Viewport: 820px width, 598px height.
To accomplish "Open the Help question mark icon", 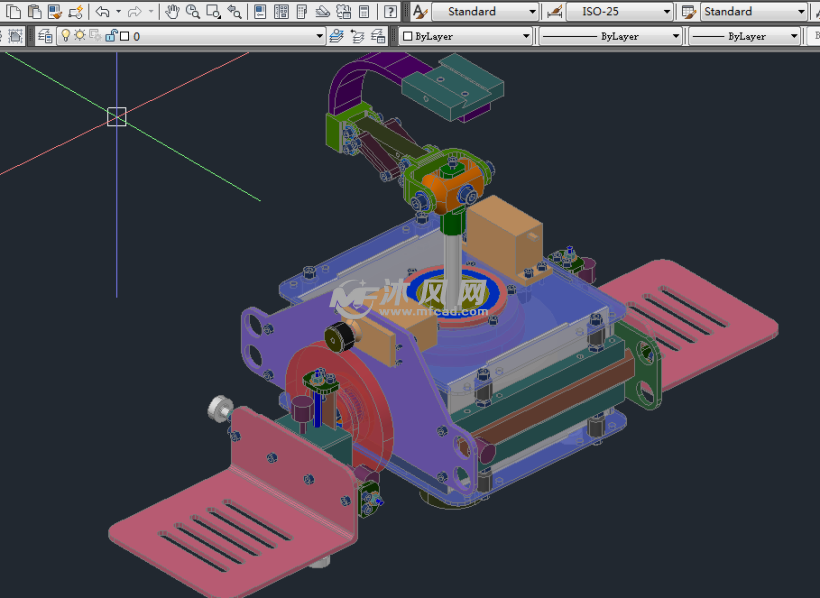I will click(389, 12).
